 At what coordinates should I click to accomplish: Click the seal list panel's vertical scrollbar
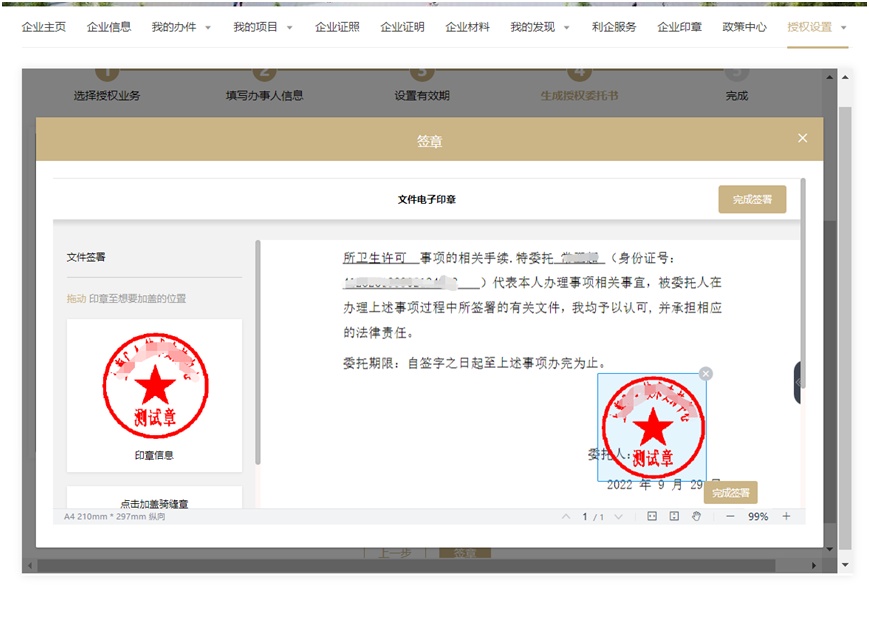coord(258,350)
